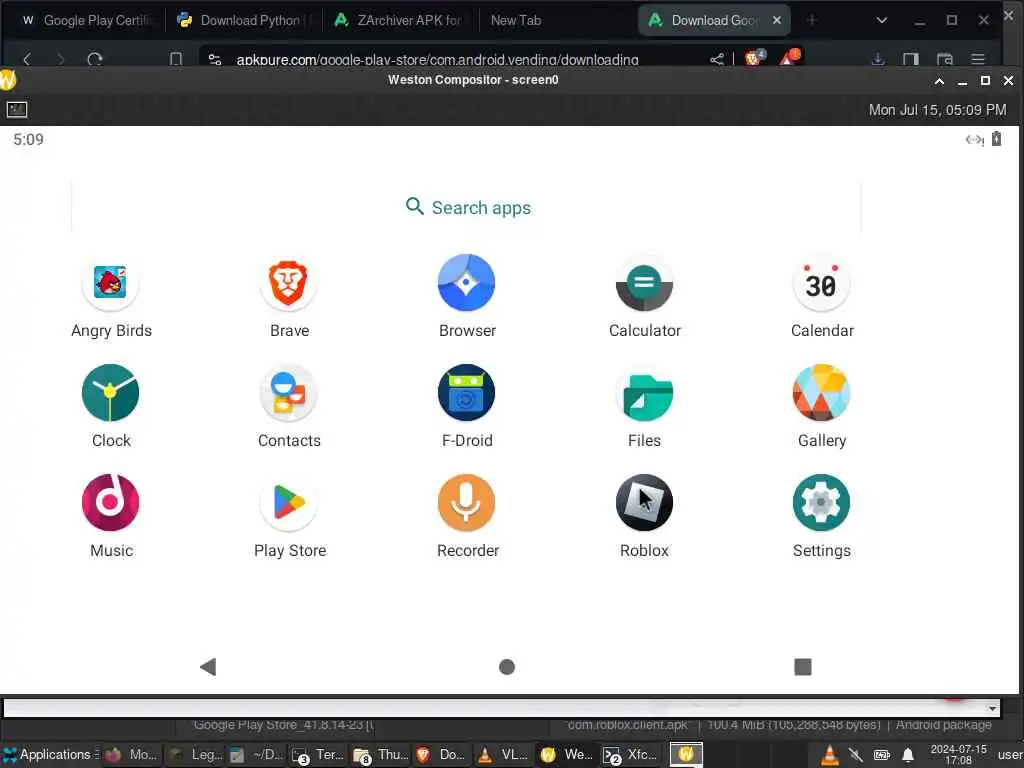Screen dimensions: 1024x768
Task: Switch to the Google Play Certified tab
Action: point(86,20)
